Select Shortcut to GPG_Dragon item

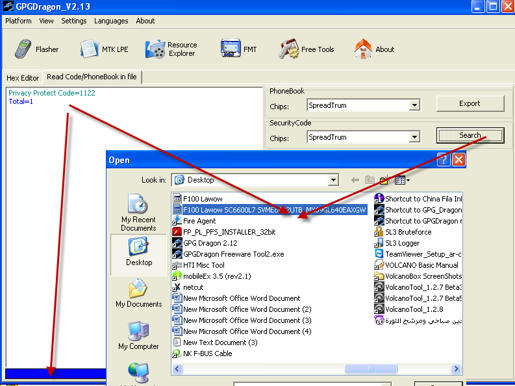pyautogui.click(x=418, y=210)
